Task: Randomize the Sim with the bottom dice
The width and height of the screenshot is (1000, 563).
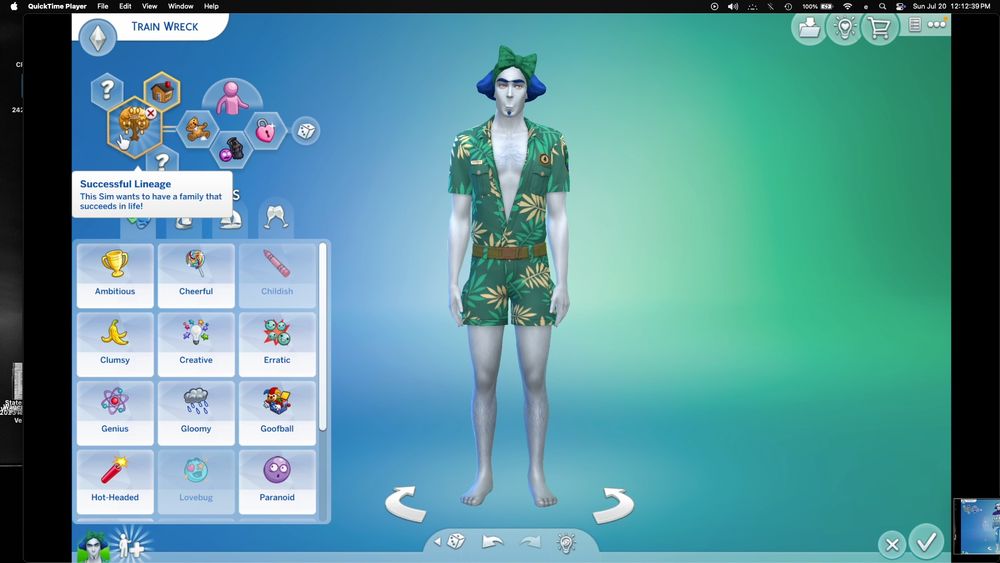Action: tap(455, 541)
